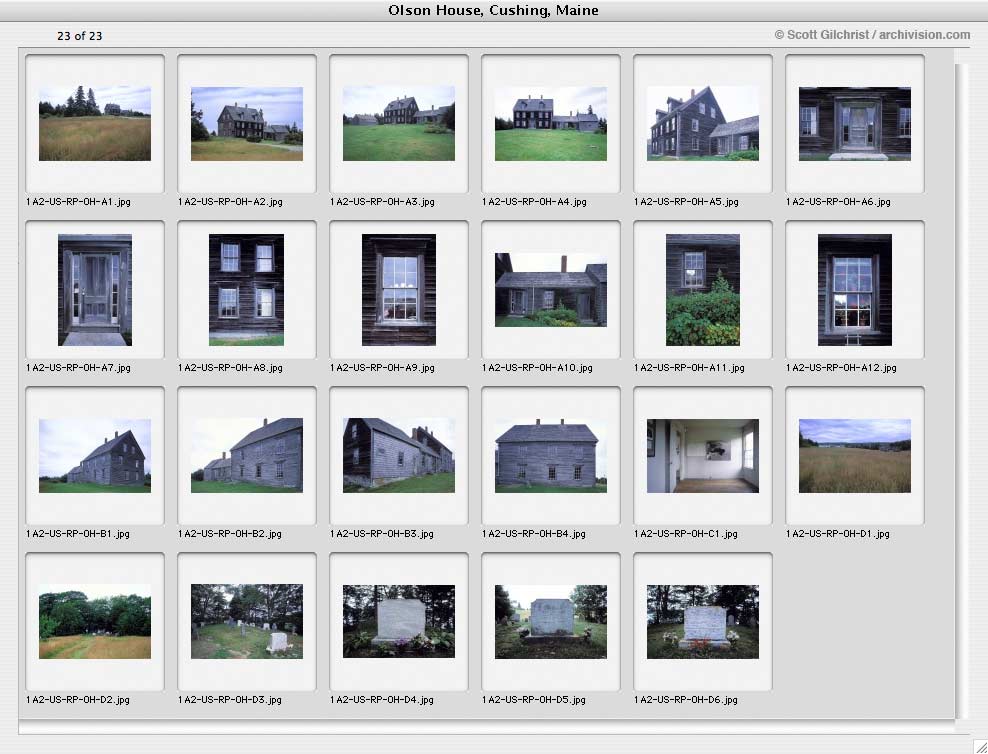The height and width of the screenshot is (754, 988).
Task: Click filename label 1A2-US-RP-OH-C1.jpg
Action: pos(686,534)
